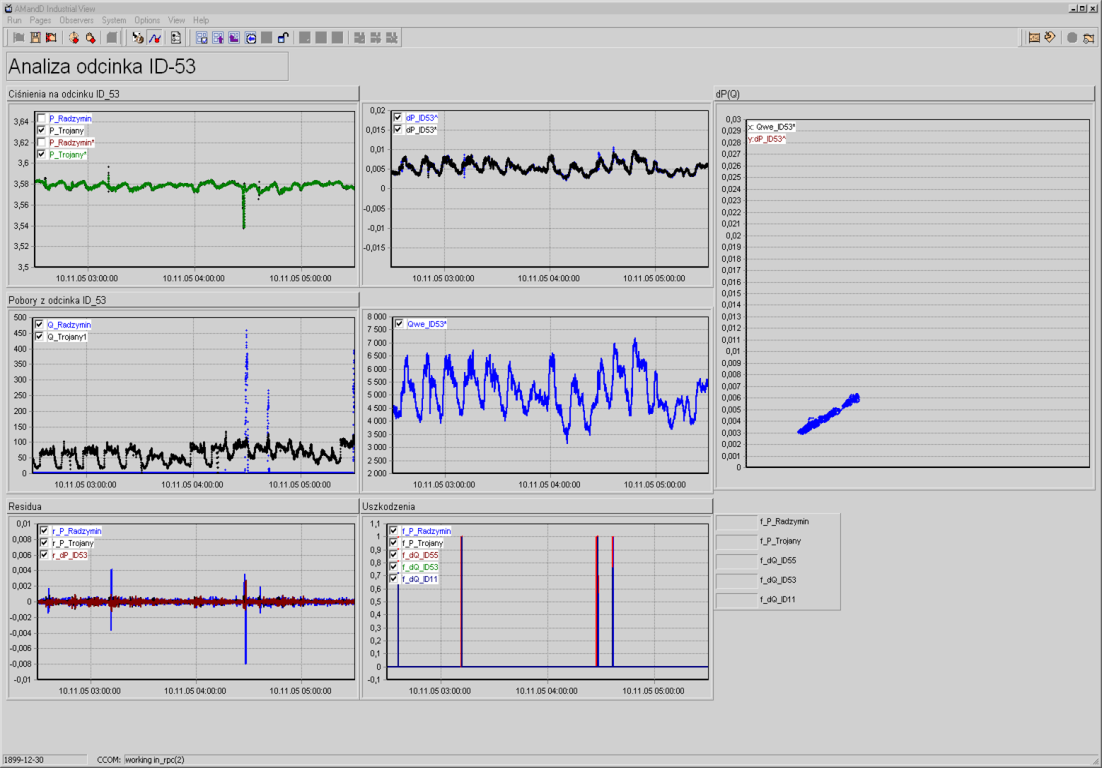Click the orange tag with pen icon
The height and width of the screenshot is (768, 1102).
(x=1050, y=38)
